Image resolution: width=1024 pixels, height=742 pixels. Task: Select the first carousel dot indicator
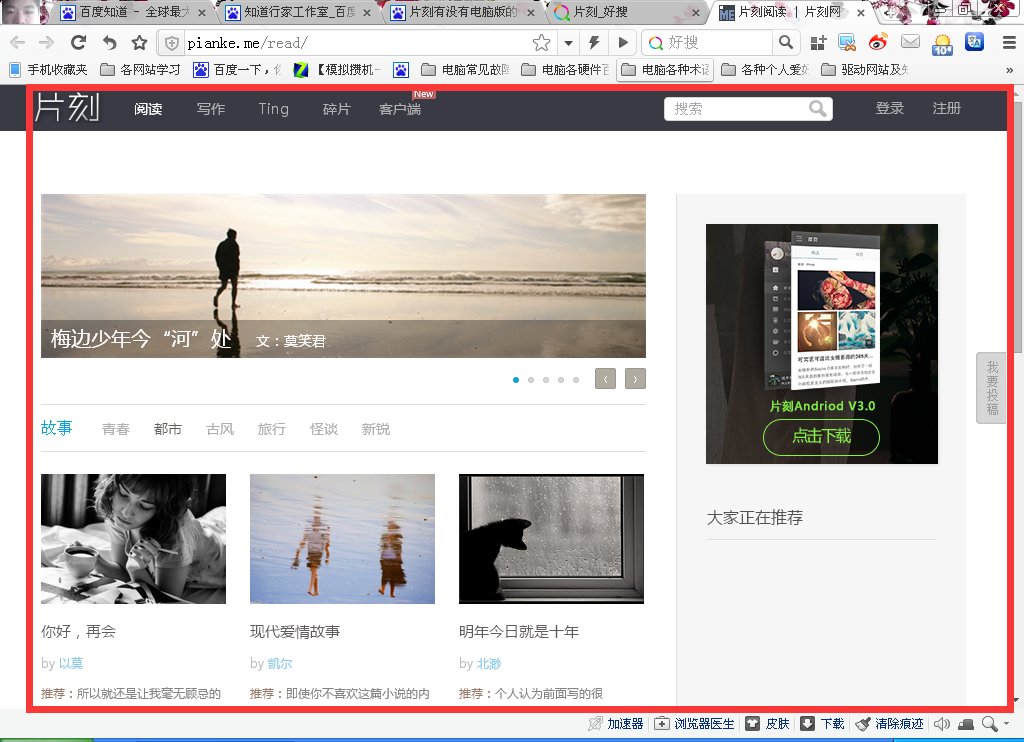516,380
